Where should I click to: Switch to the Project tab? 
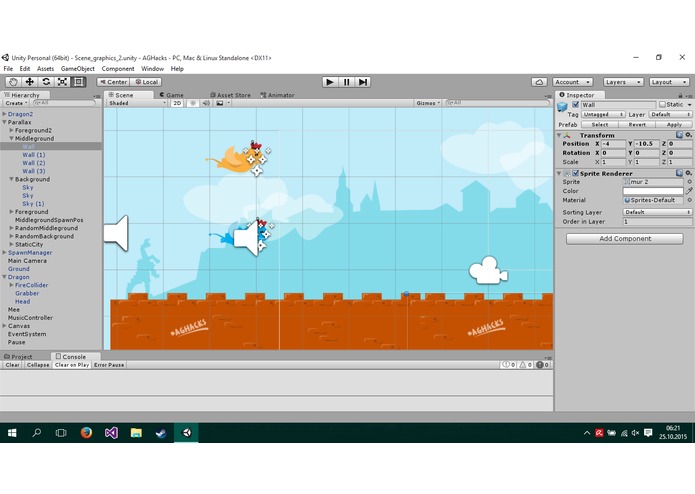pyautogui.click(x=19, y=357)
